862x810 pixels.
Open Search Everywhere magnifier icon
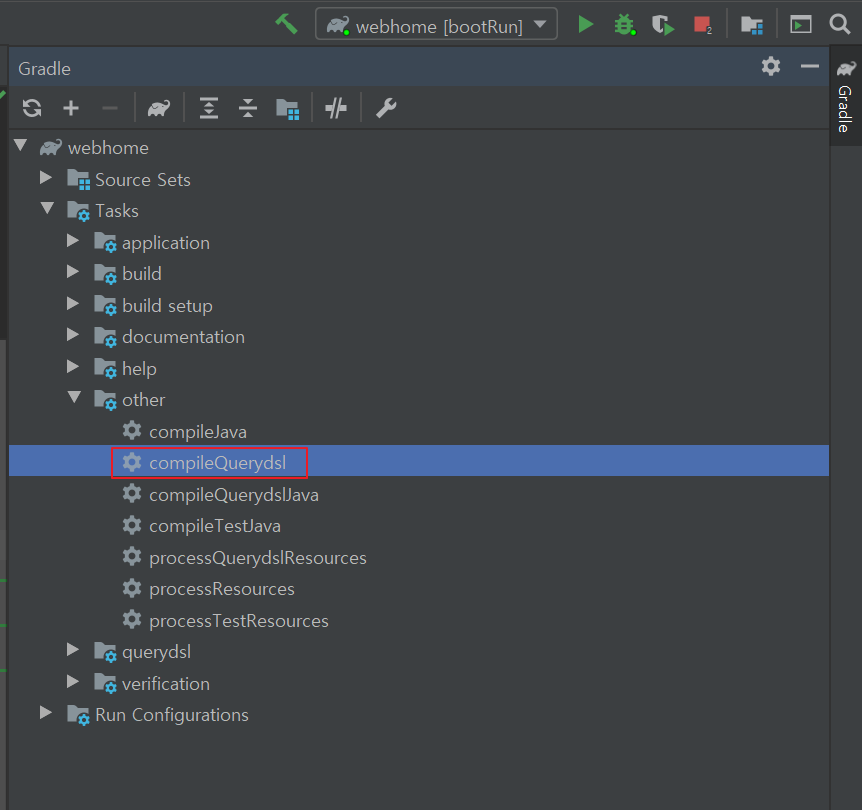(x=839, y=24)
